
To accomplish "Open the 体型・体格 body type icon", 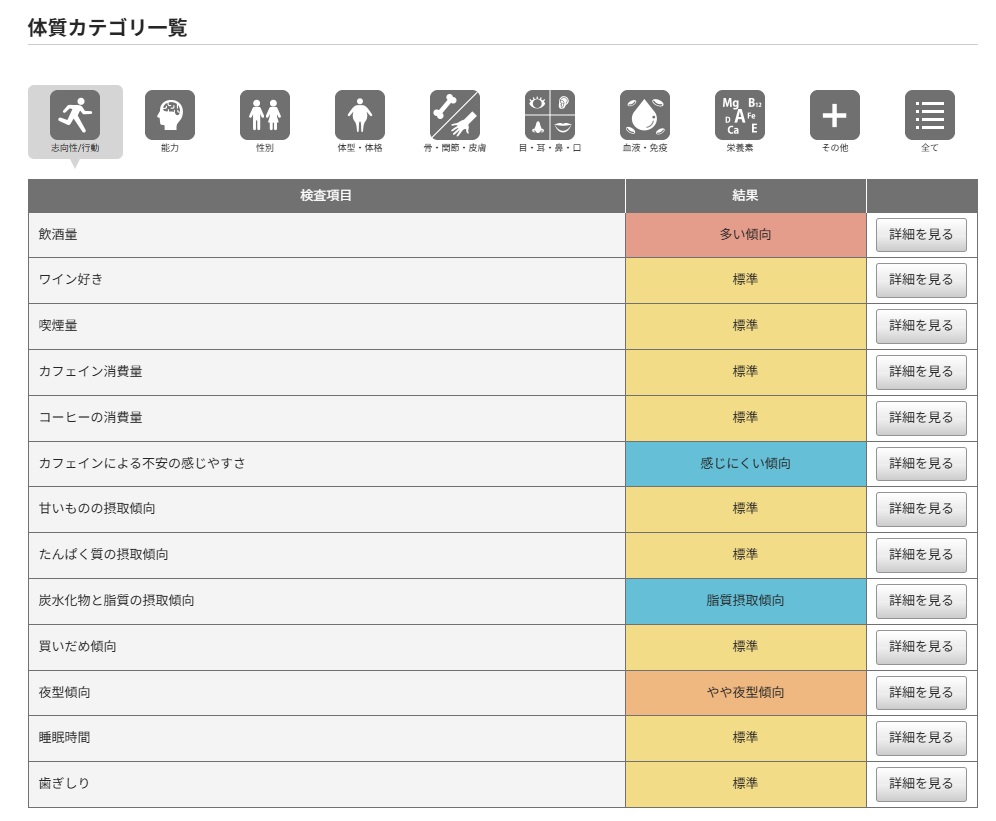I will pyautogui.click(x=360, y=115).
